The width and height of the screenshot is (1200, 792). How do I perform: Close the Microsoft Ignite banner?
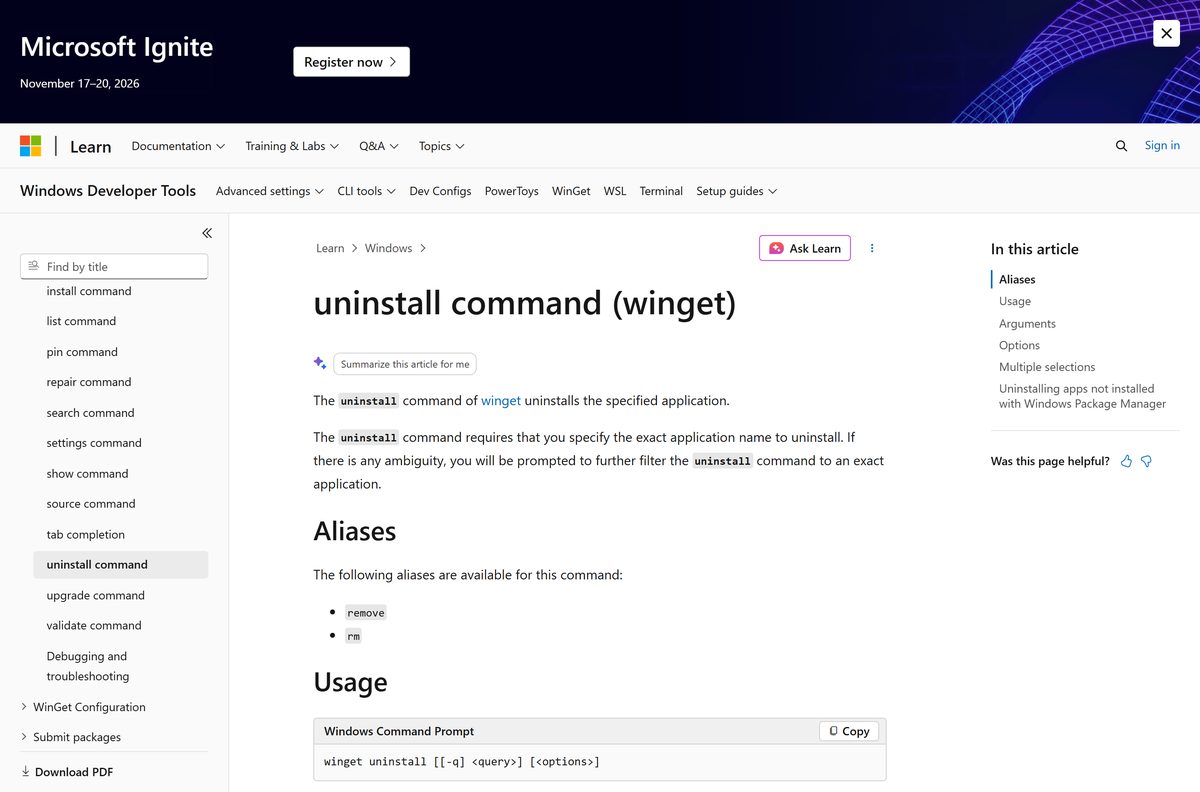tap(1166, 33)
